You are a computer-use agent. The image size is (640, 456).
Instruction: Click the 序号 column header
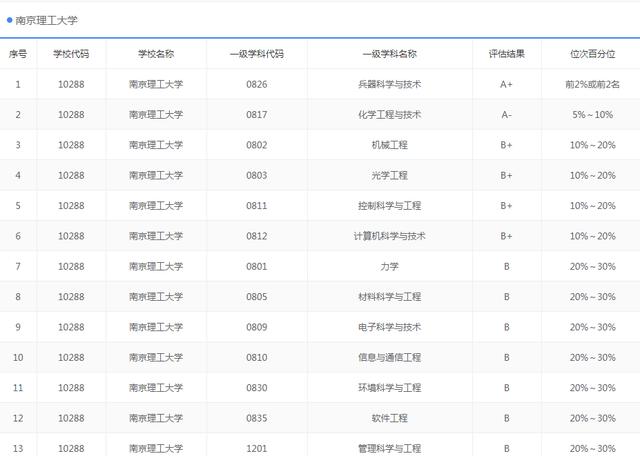18,54
